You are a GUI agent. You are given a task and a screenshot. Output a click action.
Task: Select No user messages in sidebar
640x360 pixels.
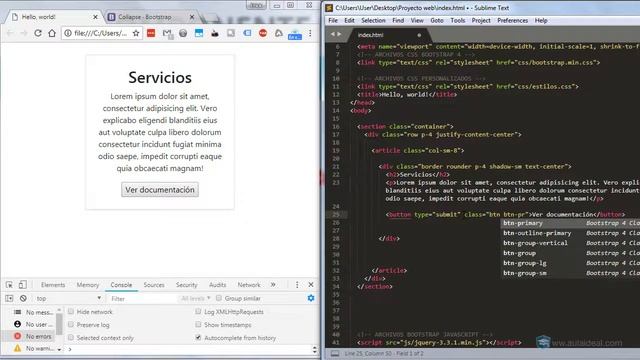[x=33, y=324]
